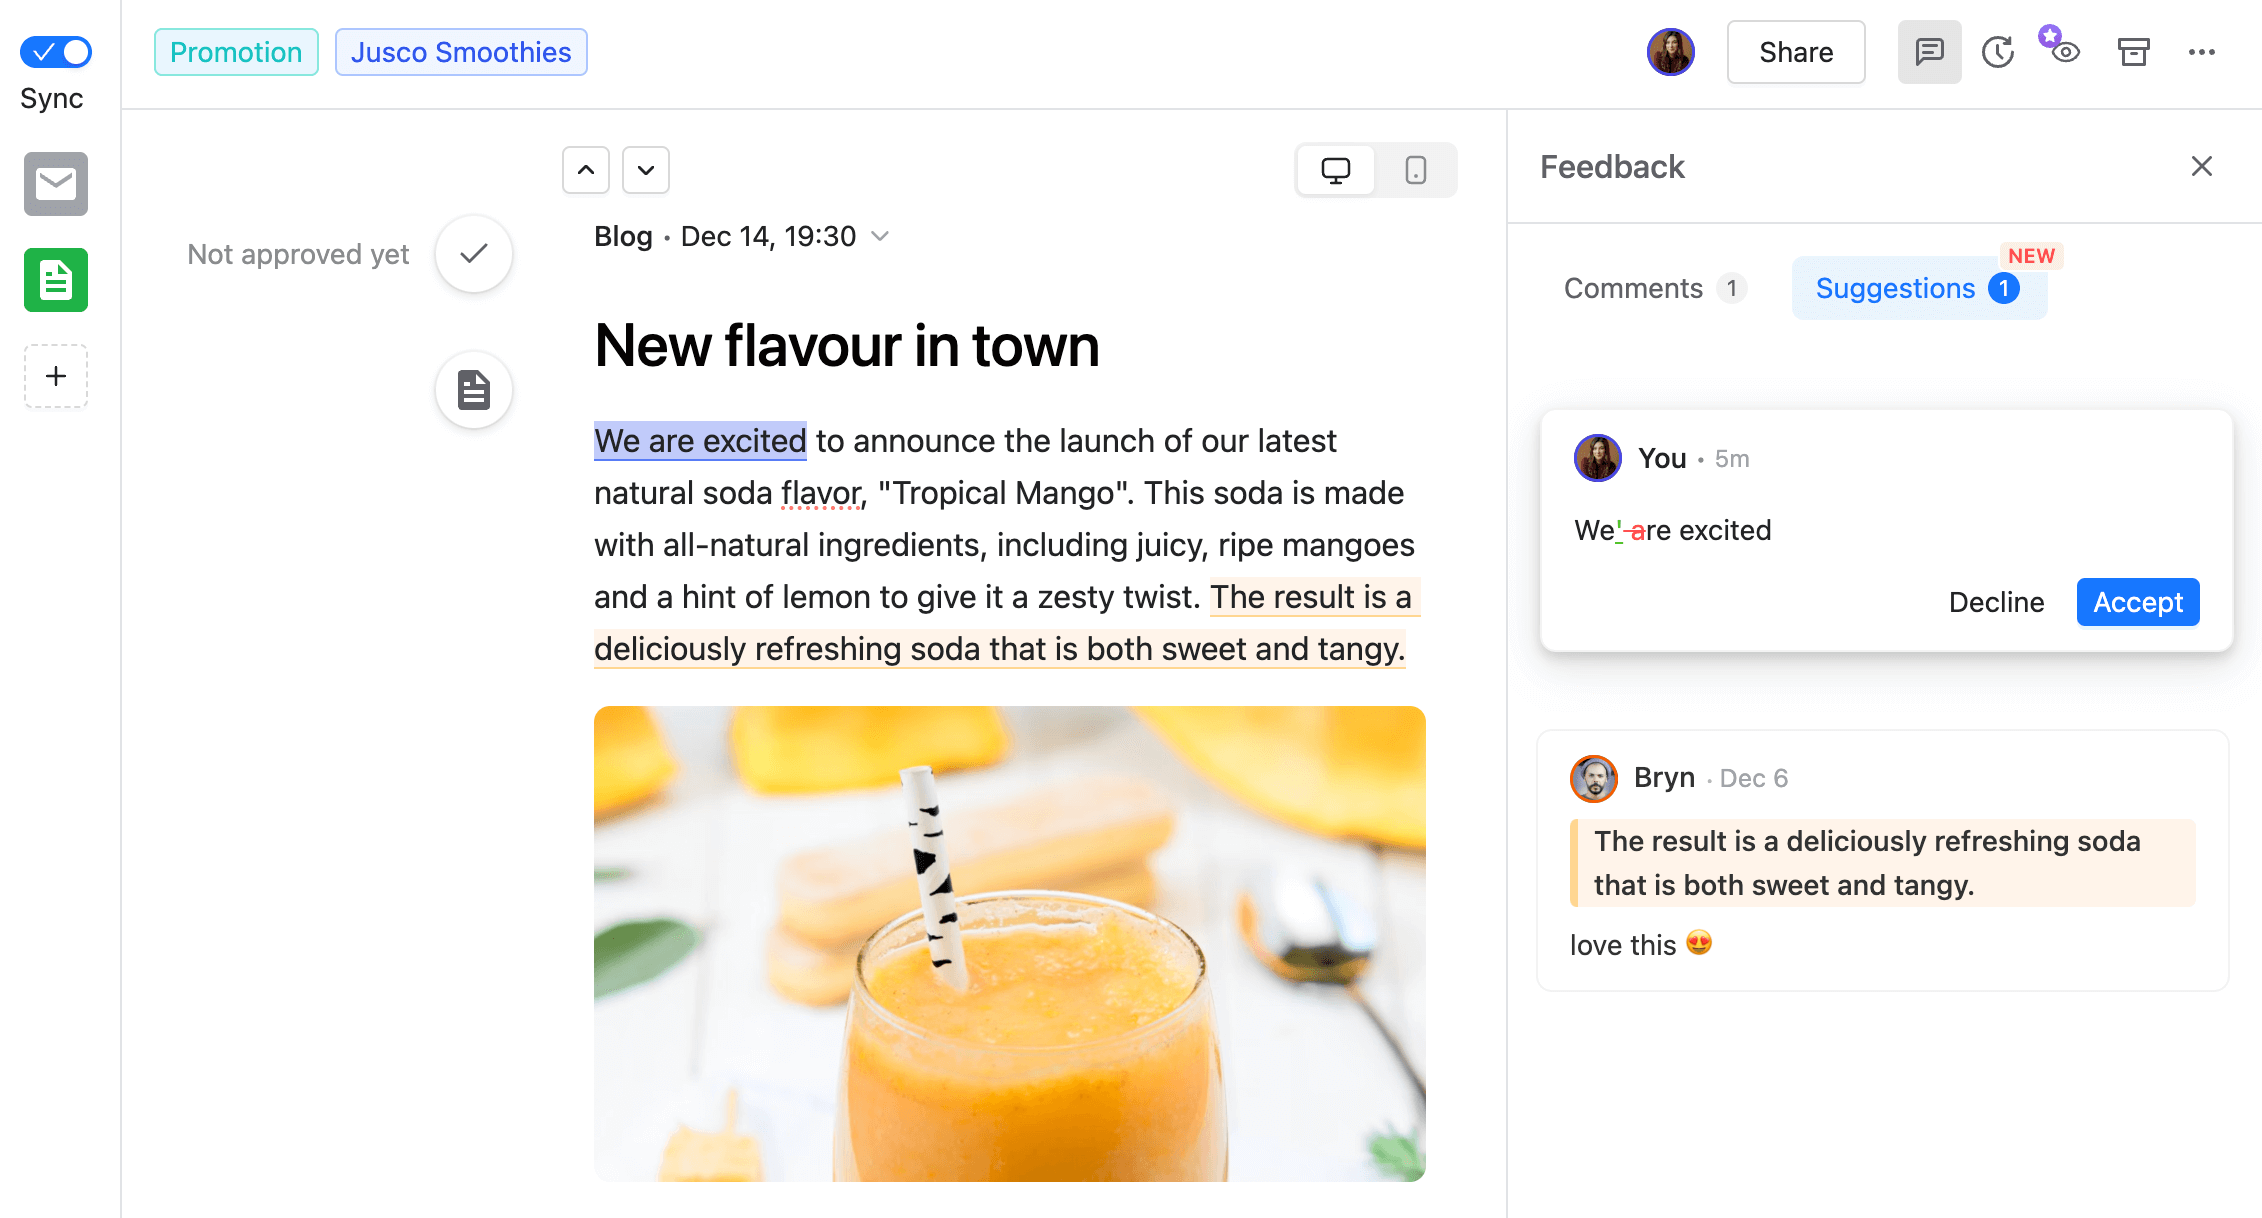Viewport: 2262px width, 1218px height.
Task: Click the desktop preview icon
Action: coord(1335,168)
